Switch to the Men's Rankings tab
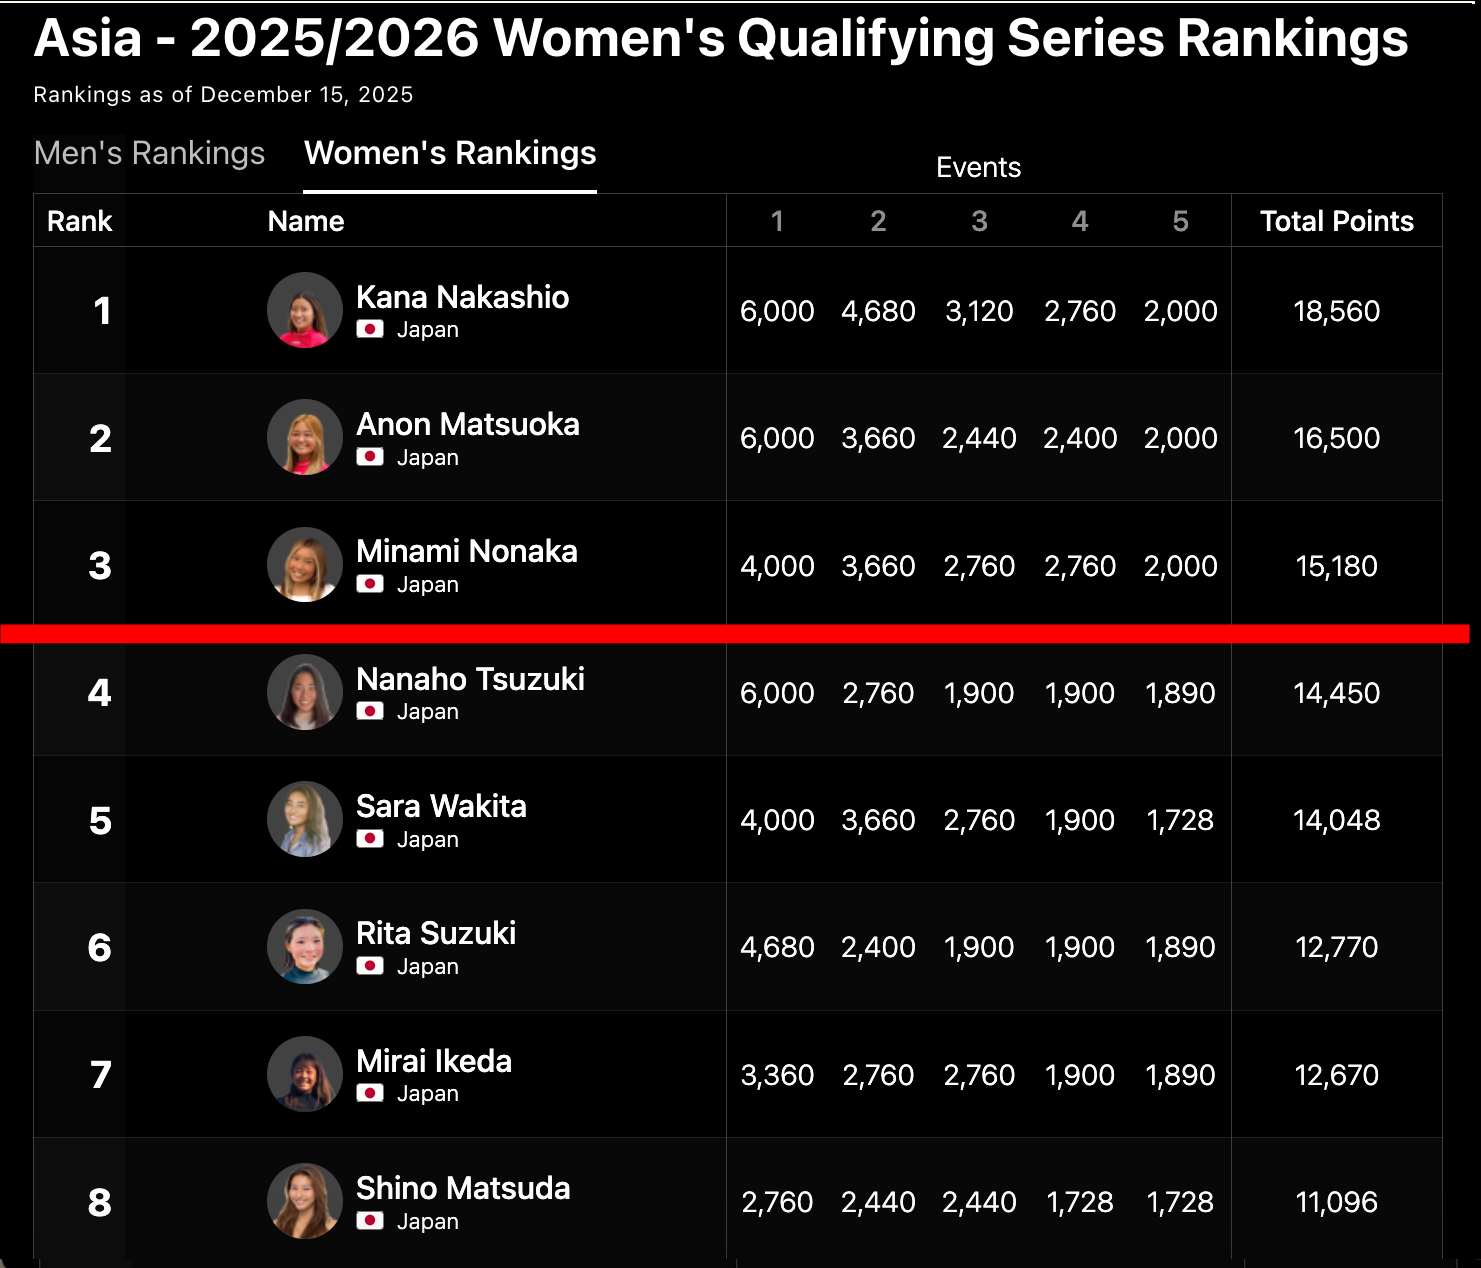1481x1268 pixels. tap(149, 153)
